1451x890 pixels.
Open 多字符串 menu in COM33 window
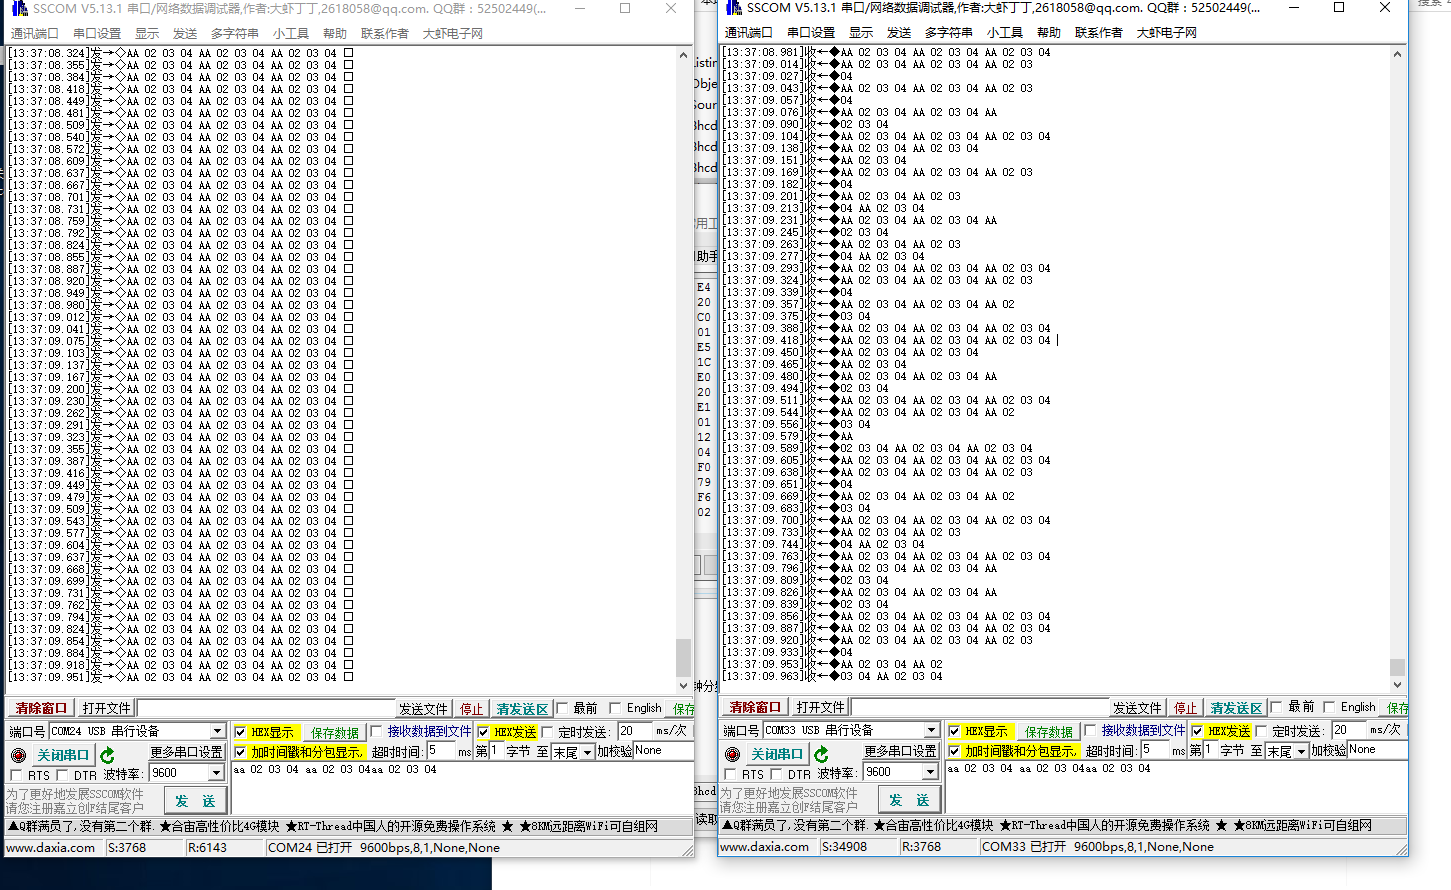pyautogui.click(x=948, y=33)
